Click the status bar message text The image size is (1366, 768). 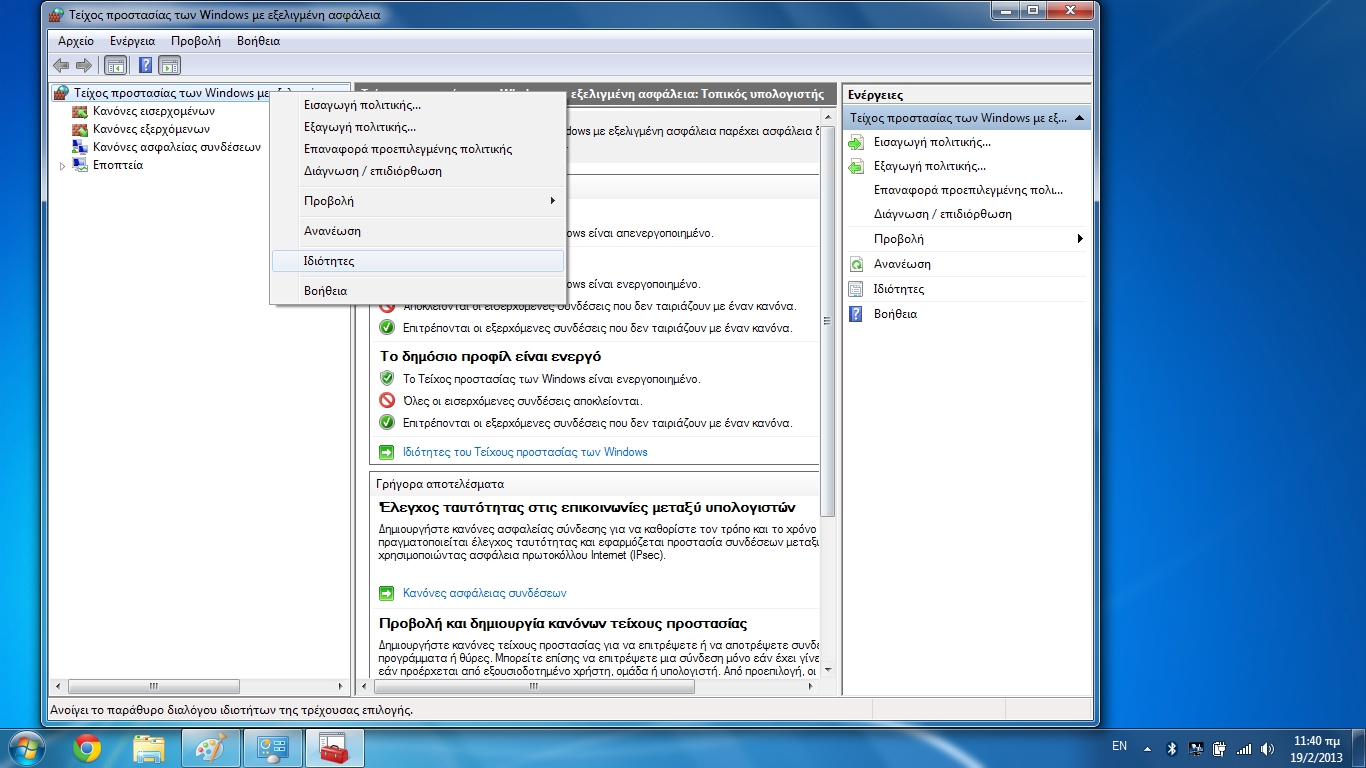(x=231, y=710)
